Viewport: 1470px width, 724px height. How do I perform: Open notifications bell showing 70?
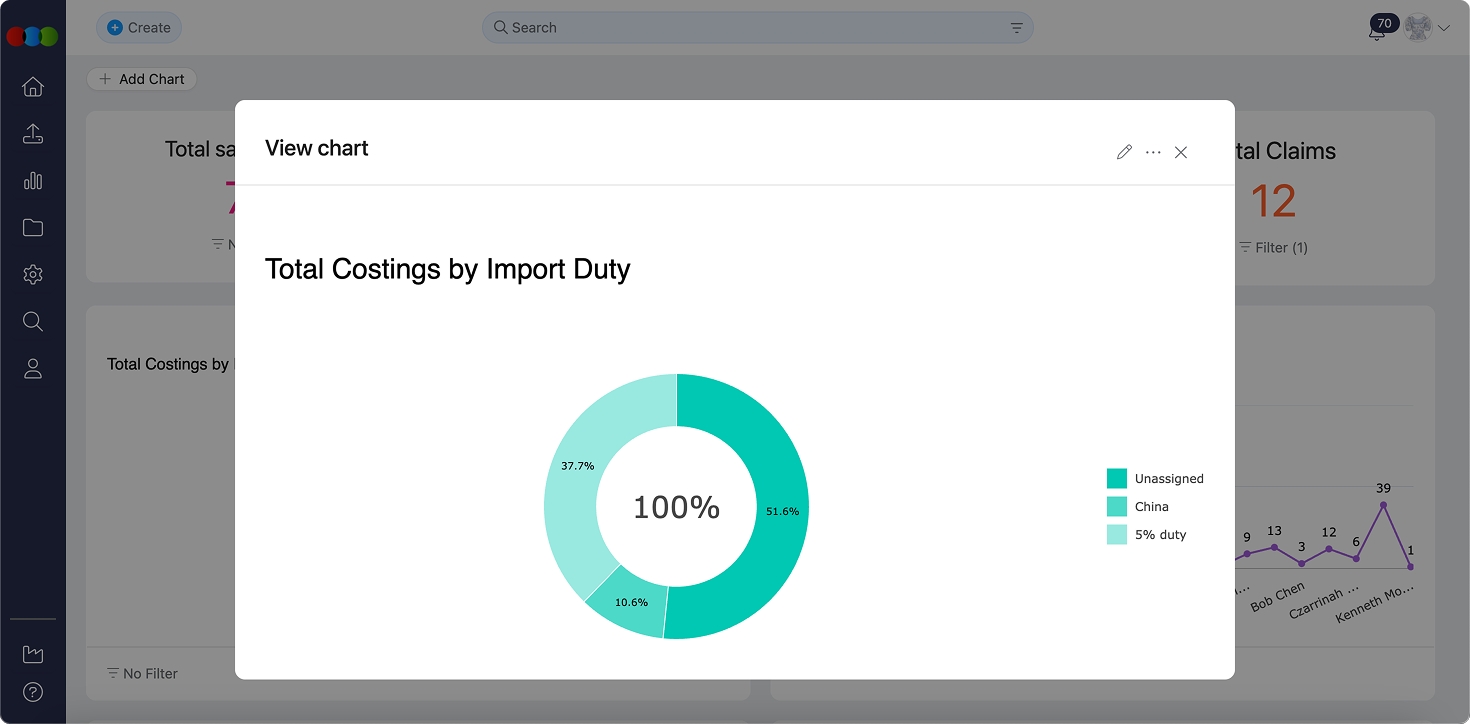tap(1377, 30)
